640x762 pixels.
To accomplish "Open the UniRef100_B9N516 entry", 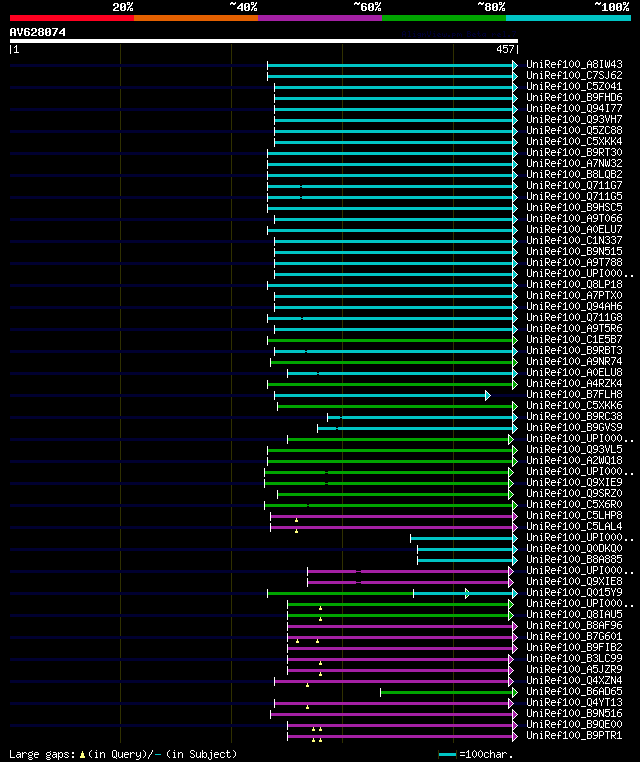I will tap(574, 713).
